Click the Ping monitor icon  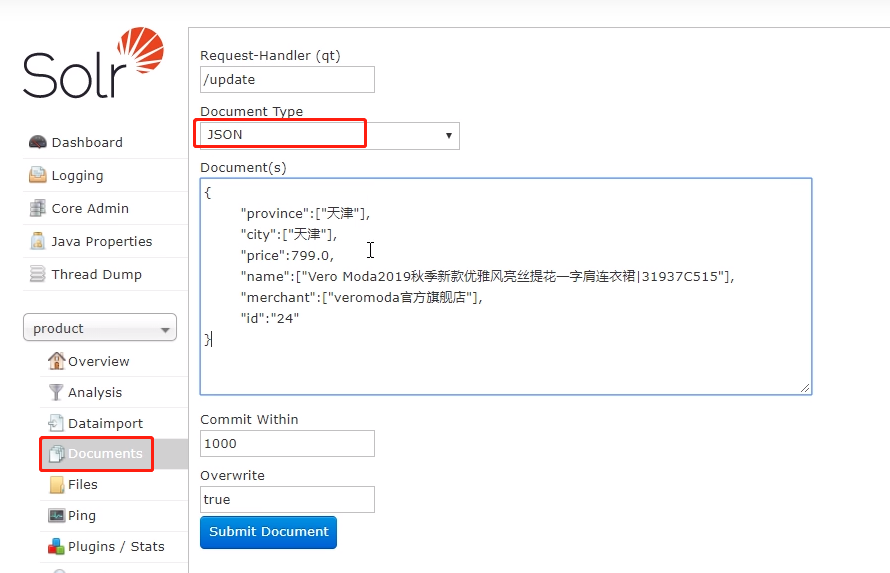[x=56, y=515]
